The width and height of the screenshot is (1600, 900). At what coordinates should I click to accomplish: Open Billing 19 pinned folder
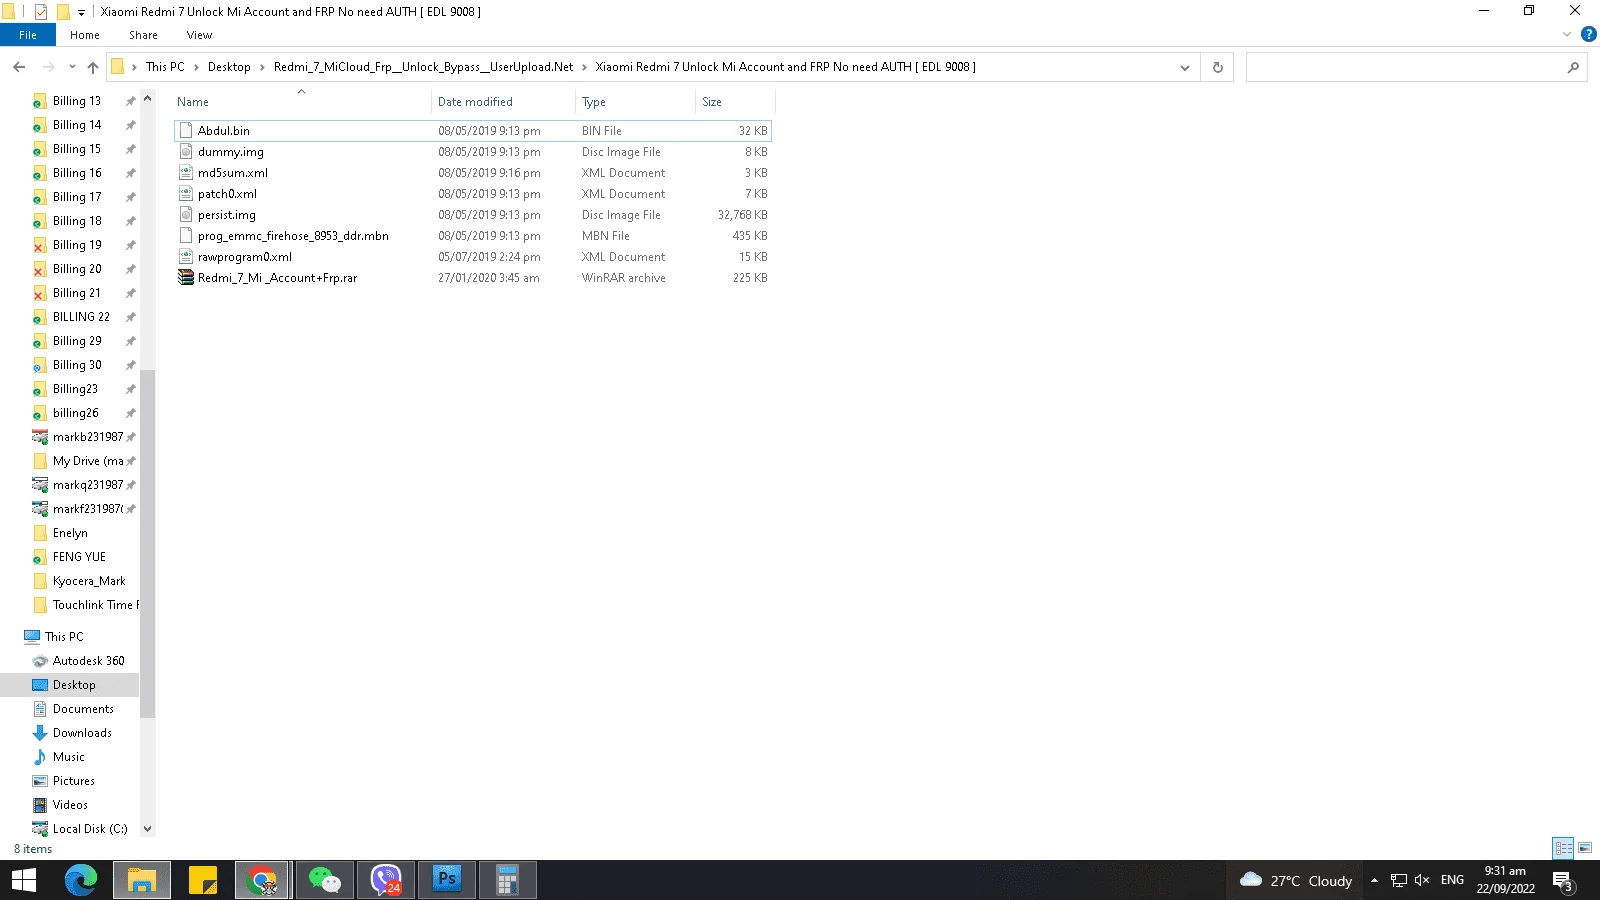[77, 245]
